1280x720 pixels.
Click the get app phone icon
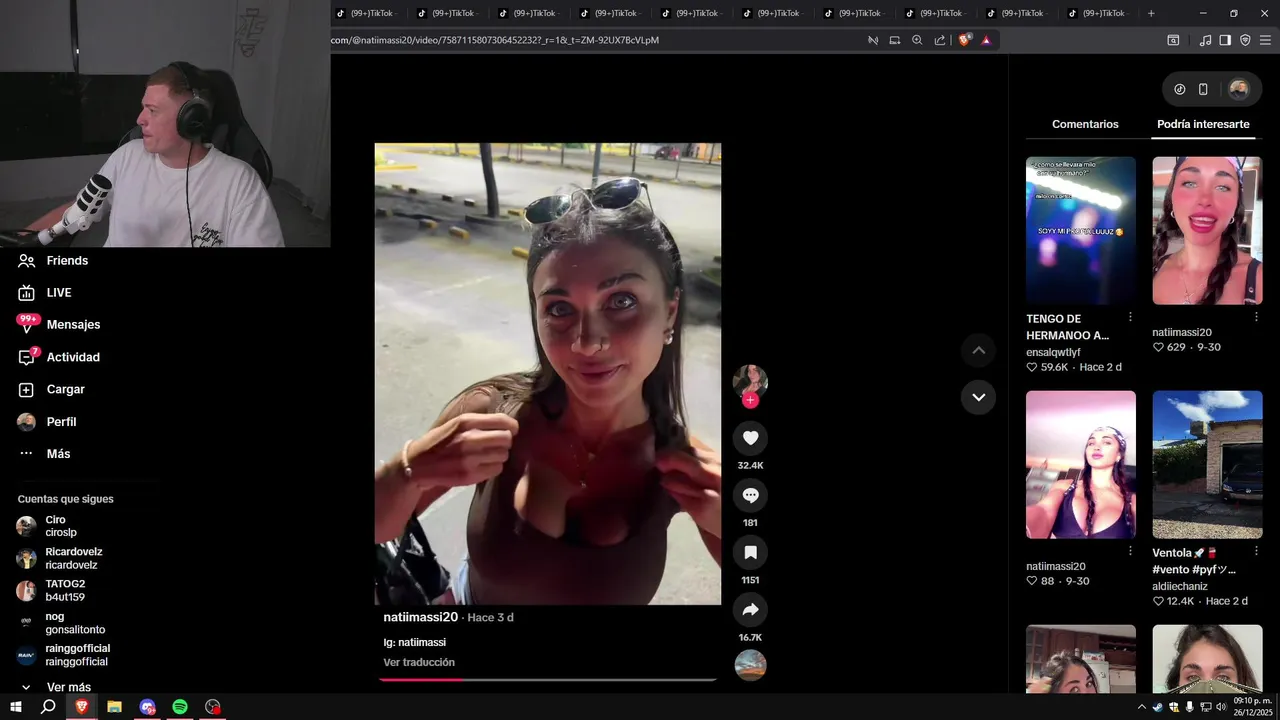(1203, 89)
